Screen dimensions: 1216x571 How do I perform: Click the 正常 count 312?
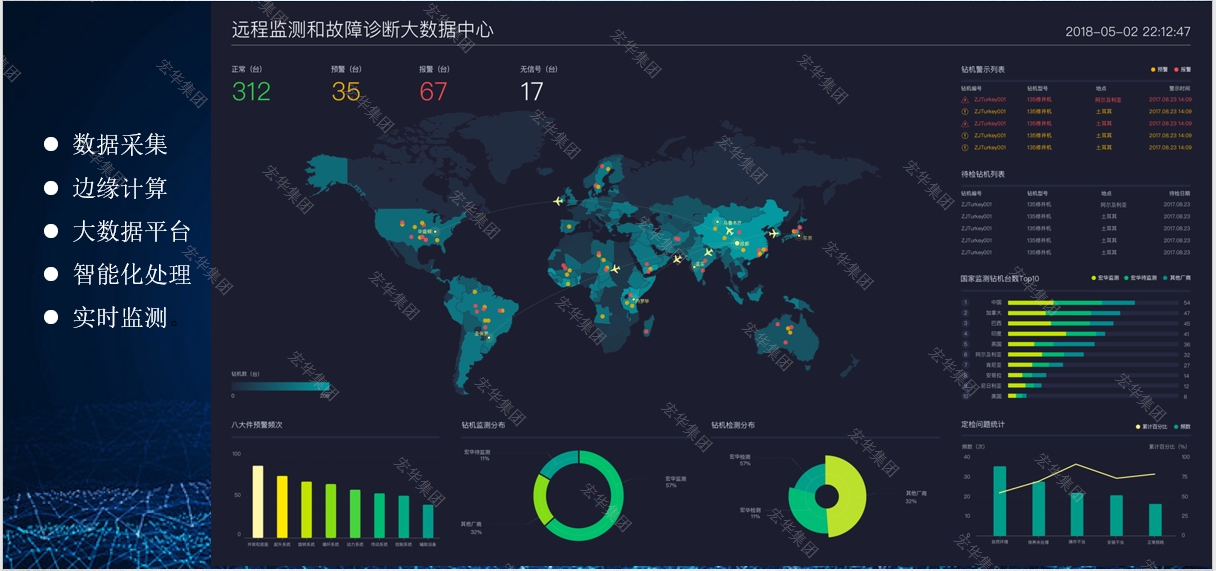click(x=251, y=92)
